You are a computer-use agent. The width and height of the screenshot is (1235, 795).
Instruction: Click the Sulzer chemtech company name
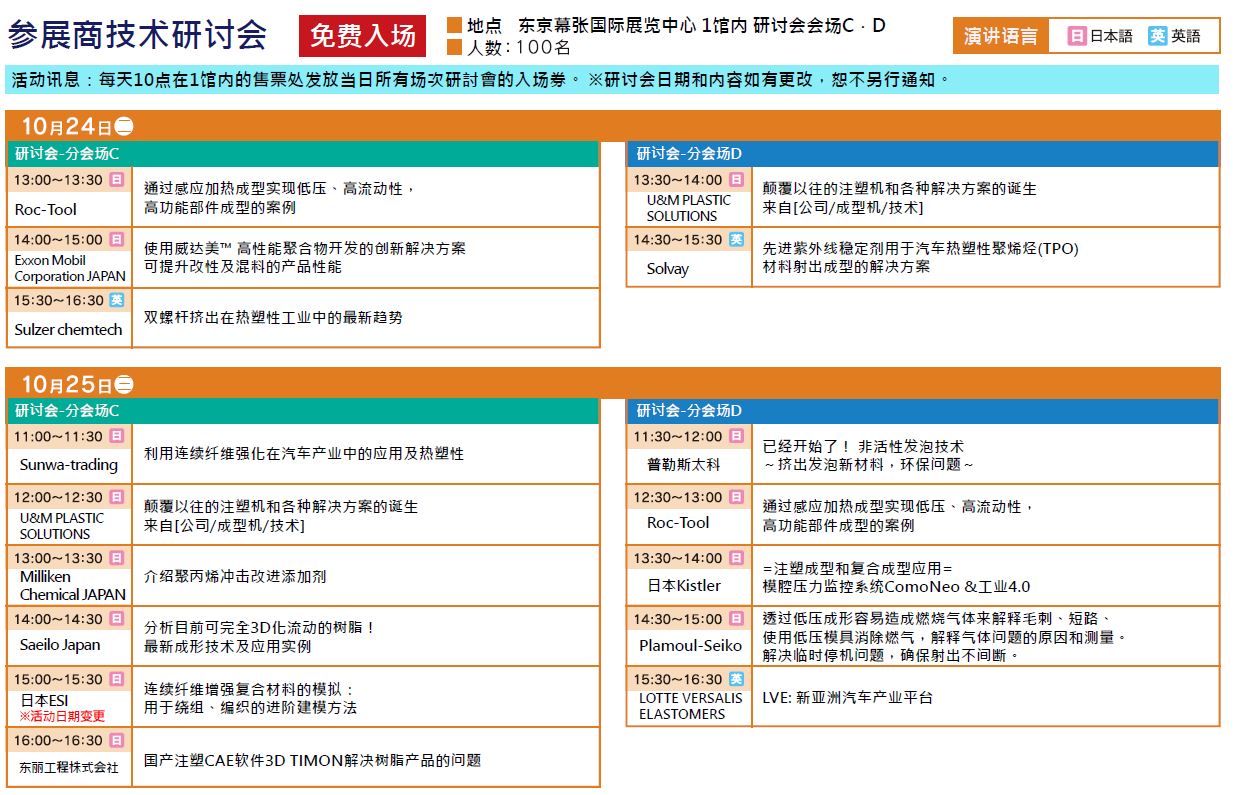tap(68, 329)
